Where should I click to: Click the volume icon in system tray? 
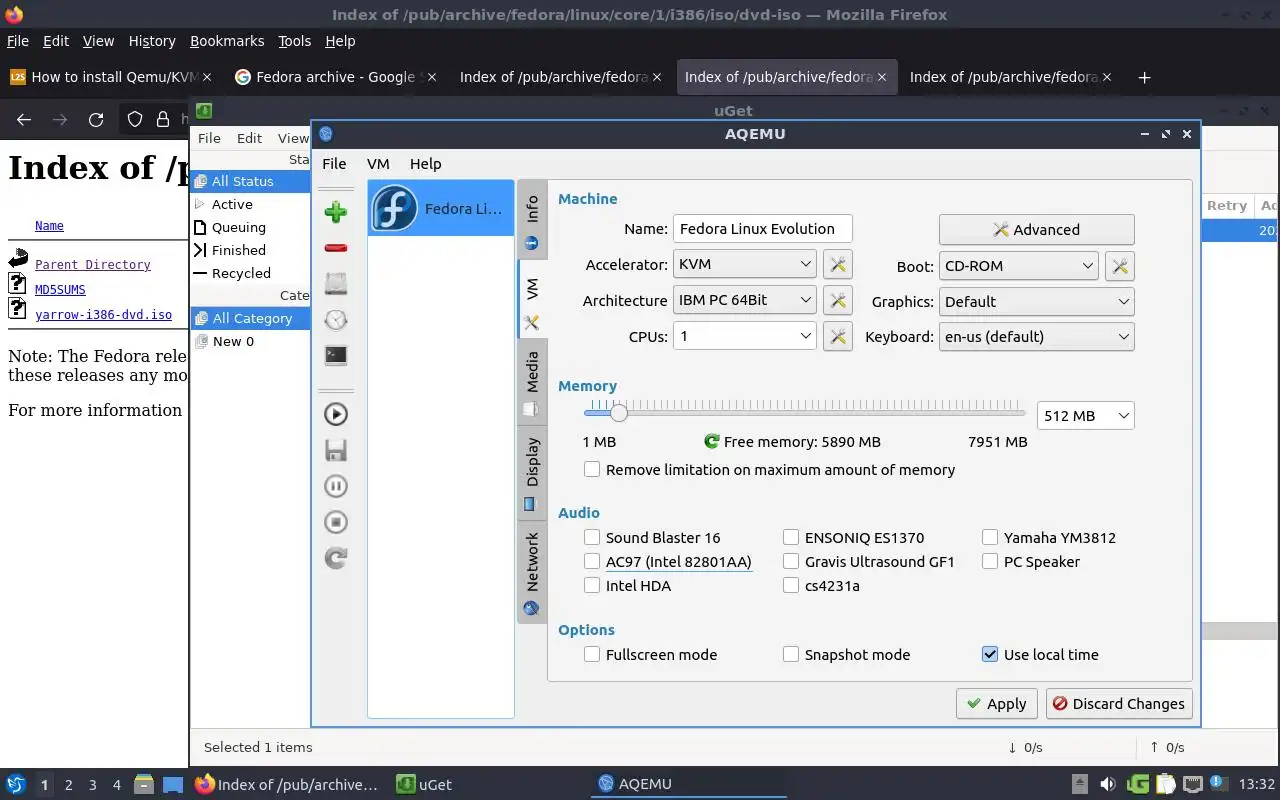coord(1108,784)
